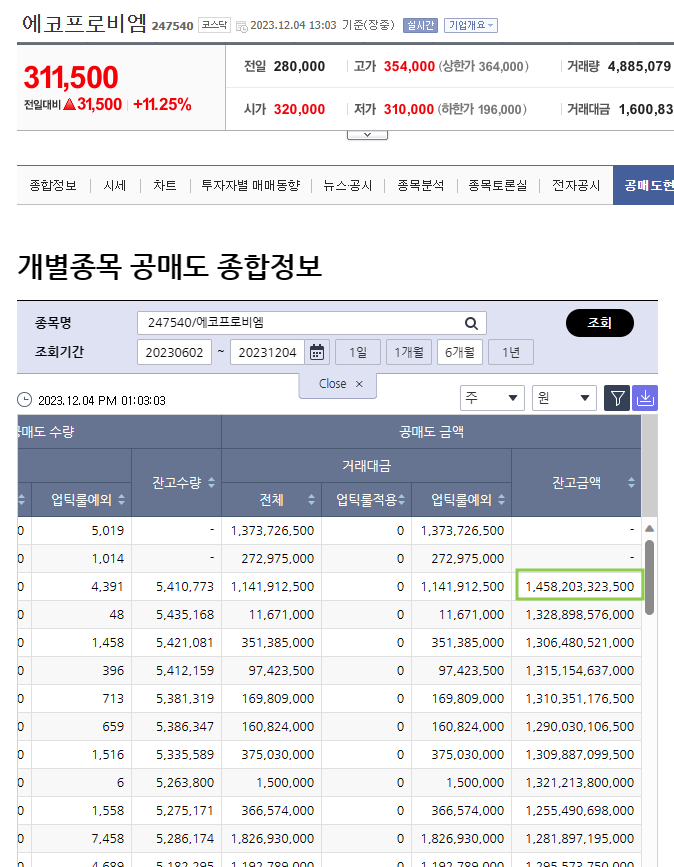
Task: Click the black 조회 button
Action: (599, 323)
